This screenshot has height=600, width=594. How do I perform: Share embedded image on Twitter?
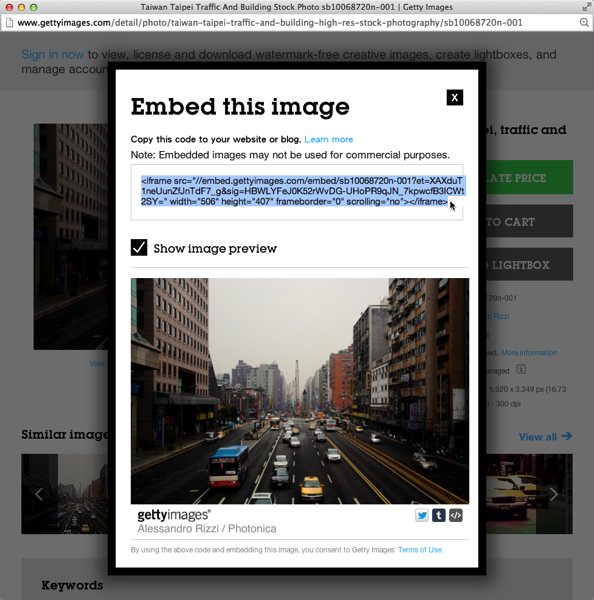[x=422, y=515]
